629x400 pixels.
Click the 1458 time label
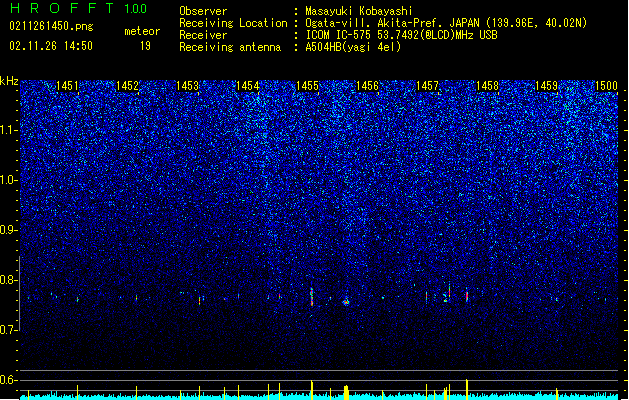click(x=487, y=86)
